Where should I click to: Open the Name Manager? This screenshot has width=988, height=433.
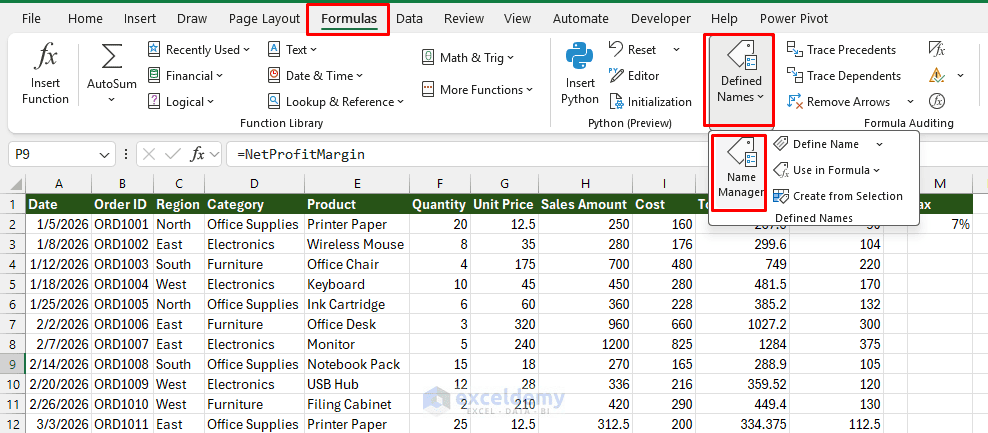pos(740,168)
